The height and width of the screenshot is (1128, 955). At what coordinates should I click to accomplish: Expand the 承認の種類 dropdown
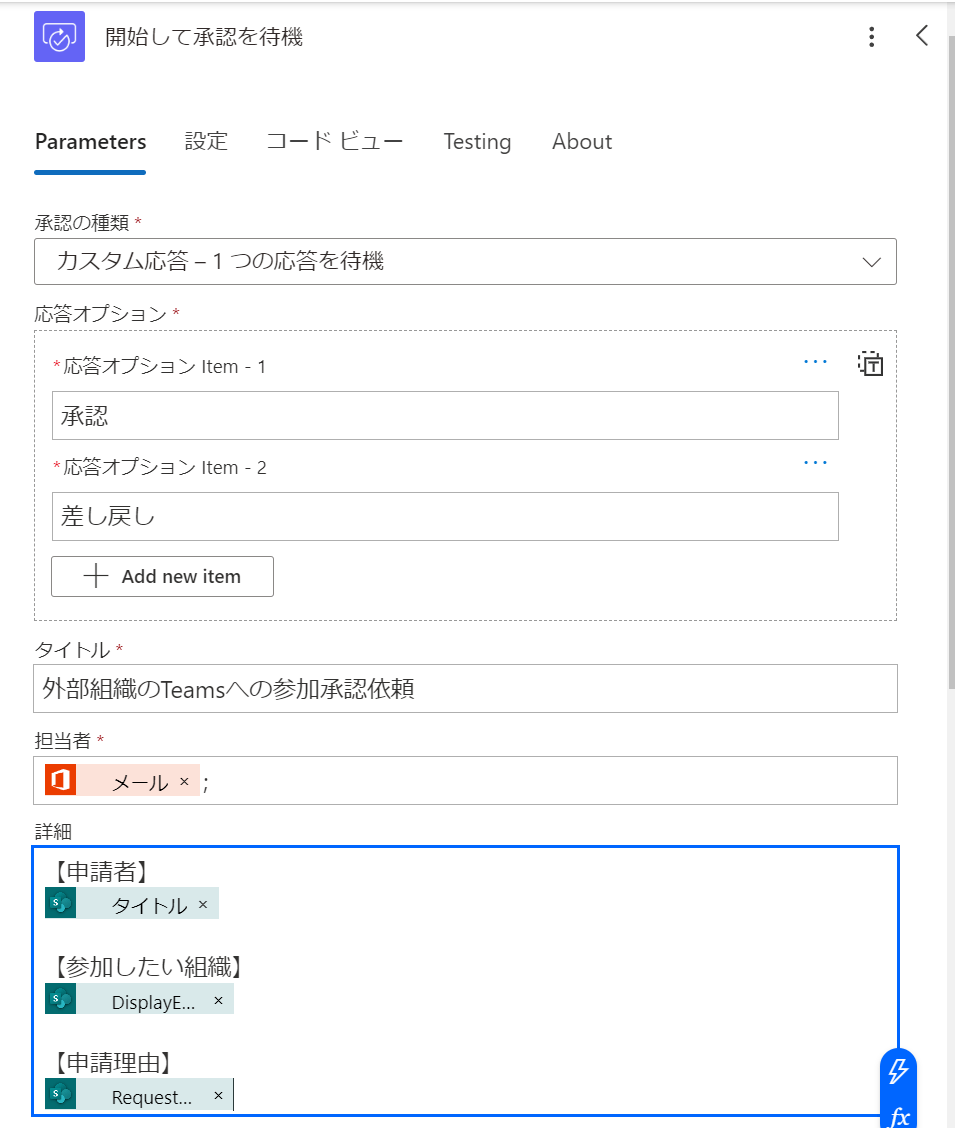coord(465,261)
